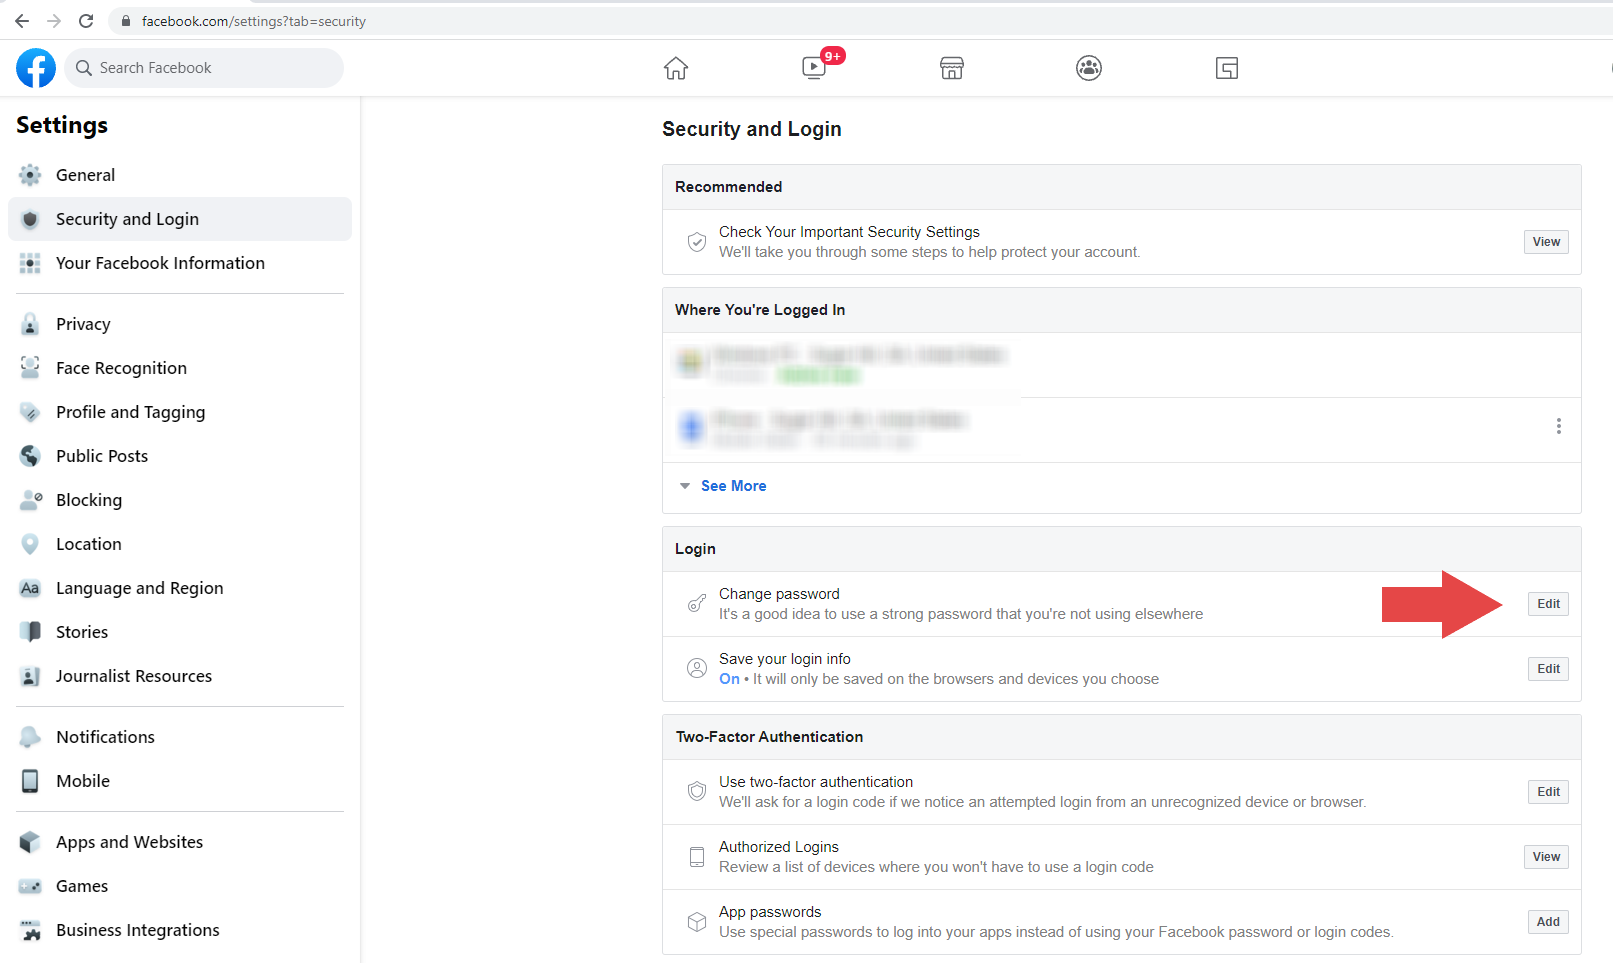
Task: Click the browser address bar URL
Action: 254,21
